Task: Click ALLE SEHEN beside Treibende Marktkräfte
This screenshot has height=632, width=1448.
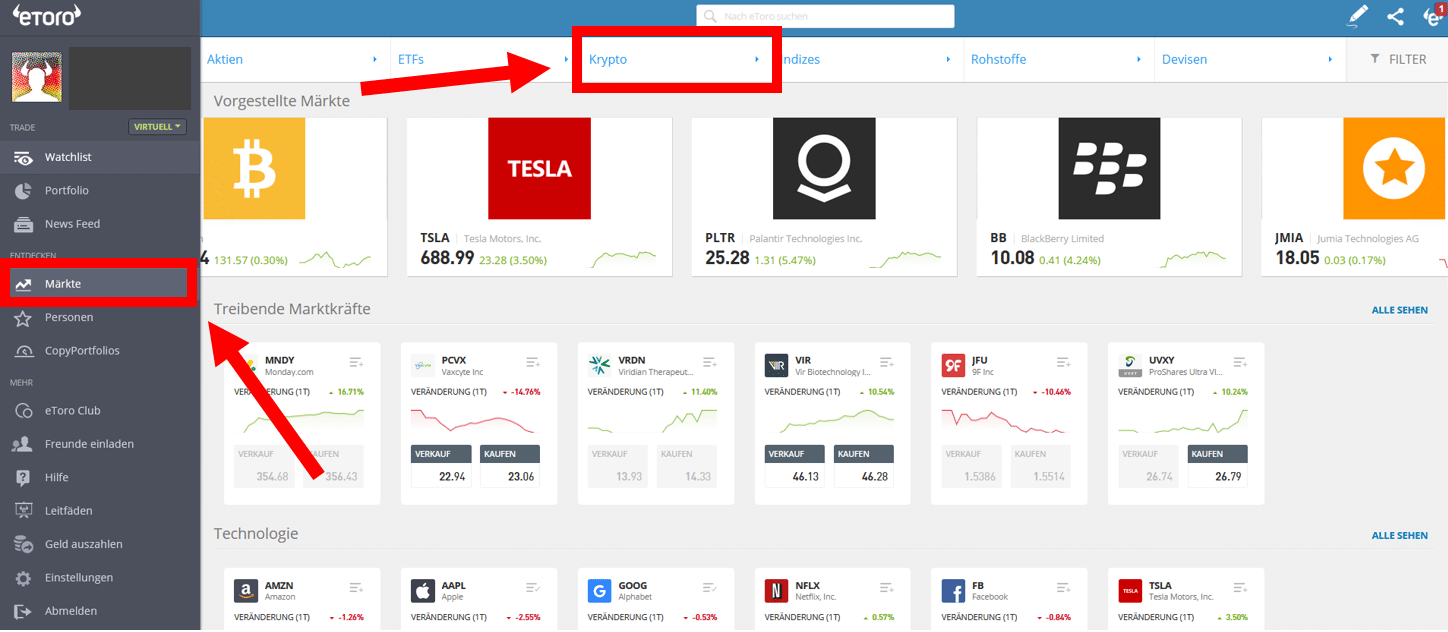Action: tap(1399, 310)
